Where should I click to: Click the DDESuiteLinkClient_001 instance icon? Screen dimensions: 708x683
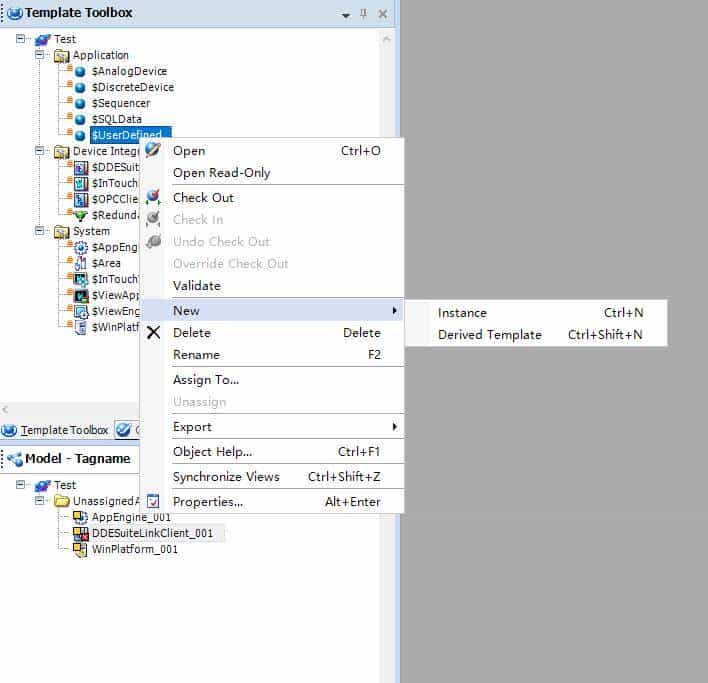pyautogui.click(x=80, y=534)
